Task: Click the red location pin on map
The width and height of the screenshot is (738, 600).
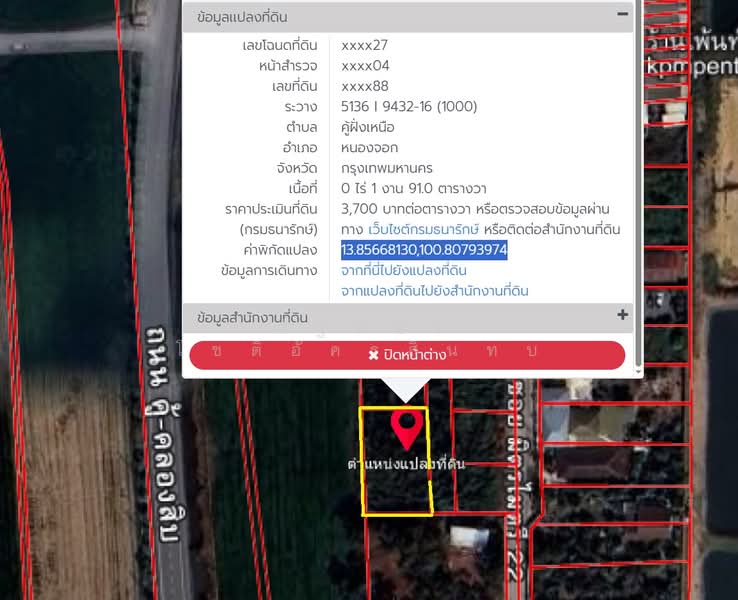Action: point(407,429)
